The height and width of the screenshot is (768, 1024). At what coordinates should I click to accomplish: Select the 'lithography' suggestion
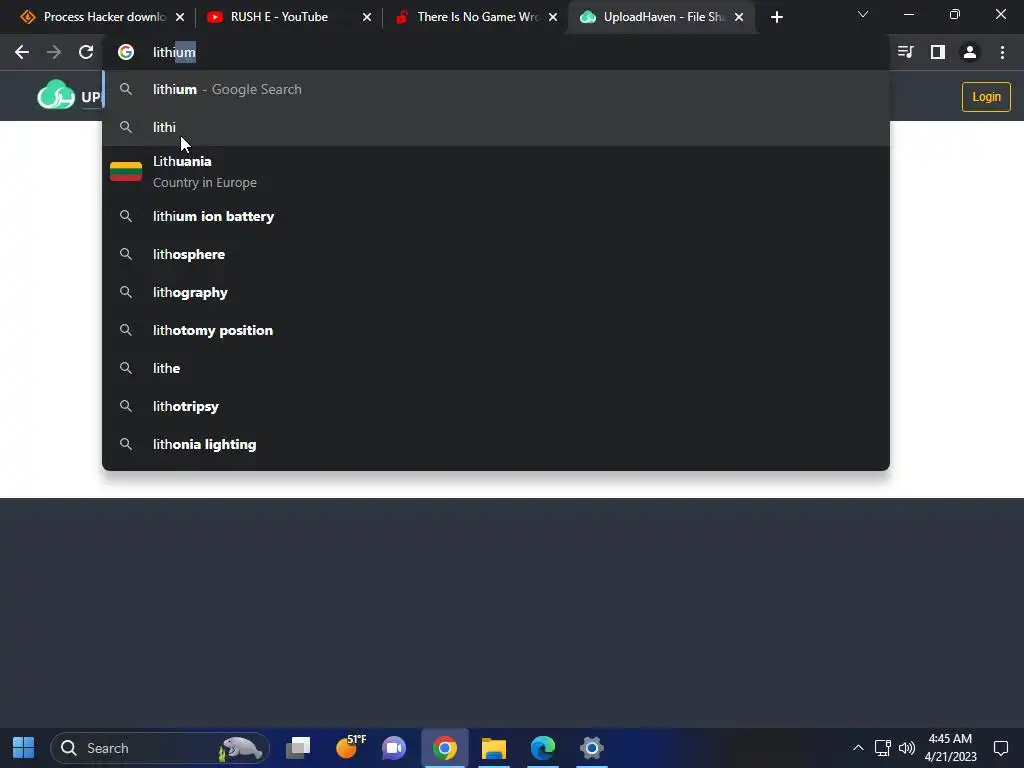coord(496,292)
